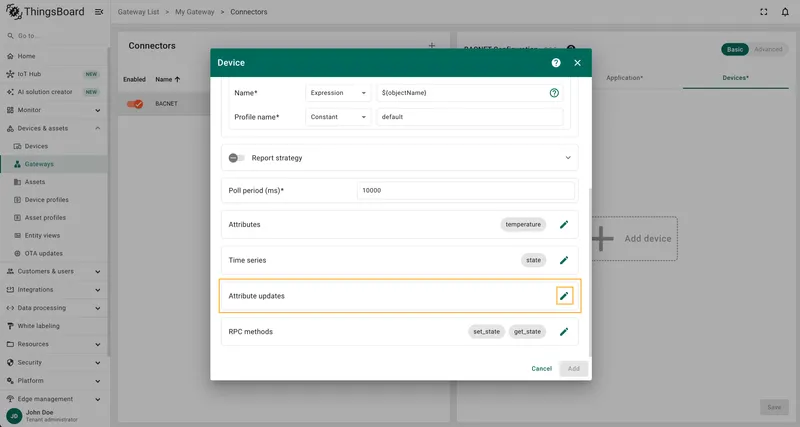
Task: Switch configuration to Advanced mode
Action: pyautogui.click(x=768, y=49)
